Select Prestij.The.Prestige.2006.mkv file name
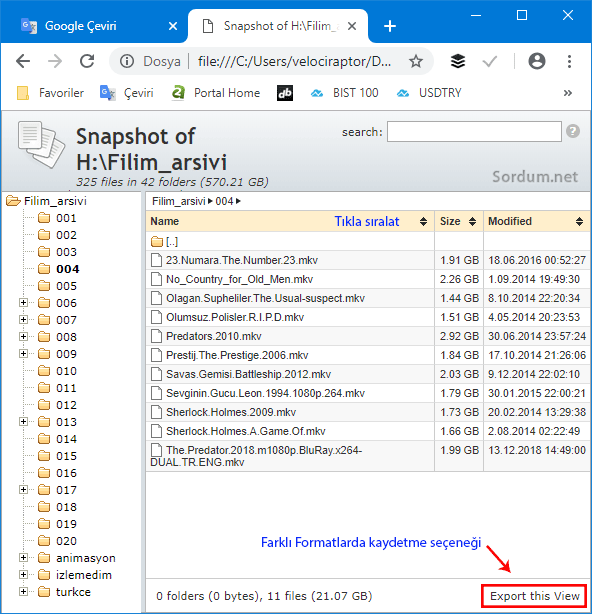This screenshot has width=592, height=614. pyautogui.click(x=237, y=355)
